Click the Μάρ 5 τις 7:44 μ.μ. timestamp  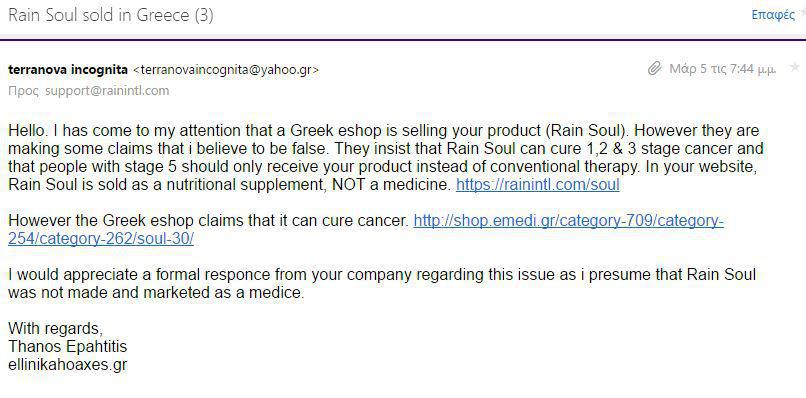coord(723,68)
